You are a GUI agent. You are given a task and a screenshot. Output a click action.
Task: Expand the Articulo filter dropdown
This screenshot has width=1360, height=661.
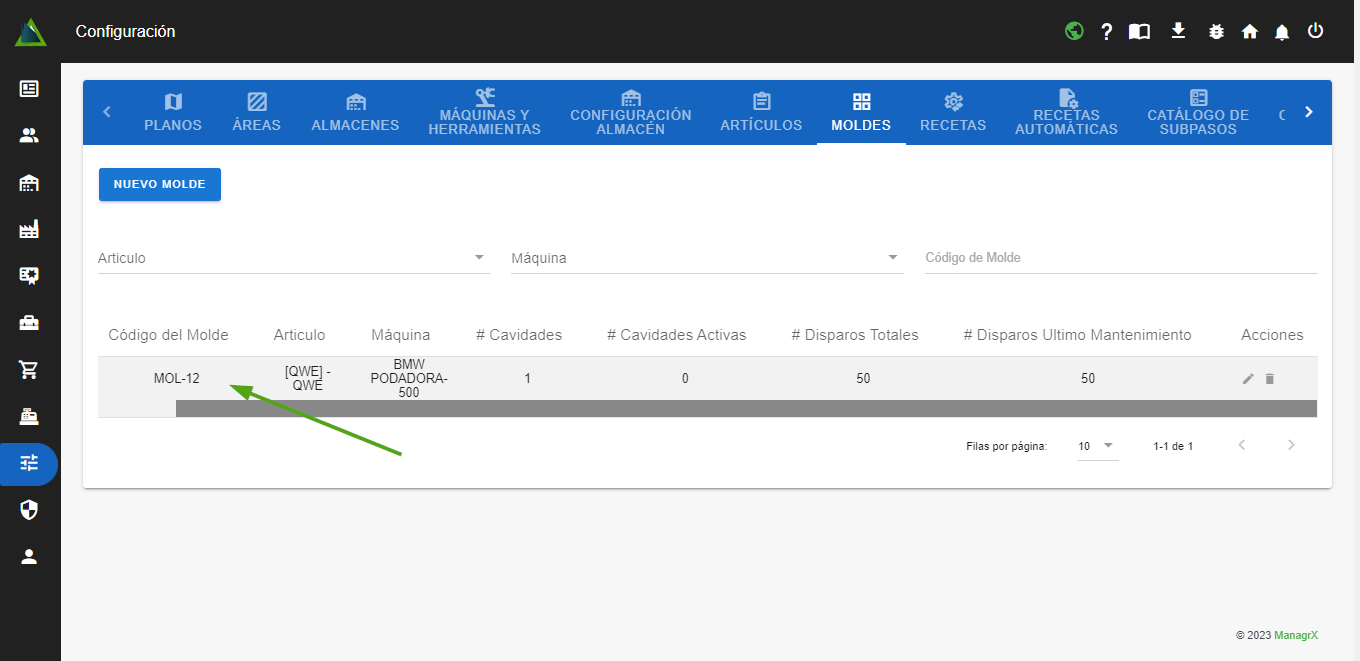[x=479, y=258]
